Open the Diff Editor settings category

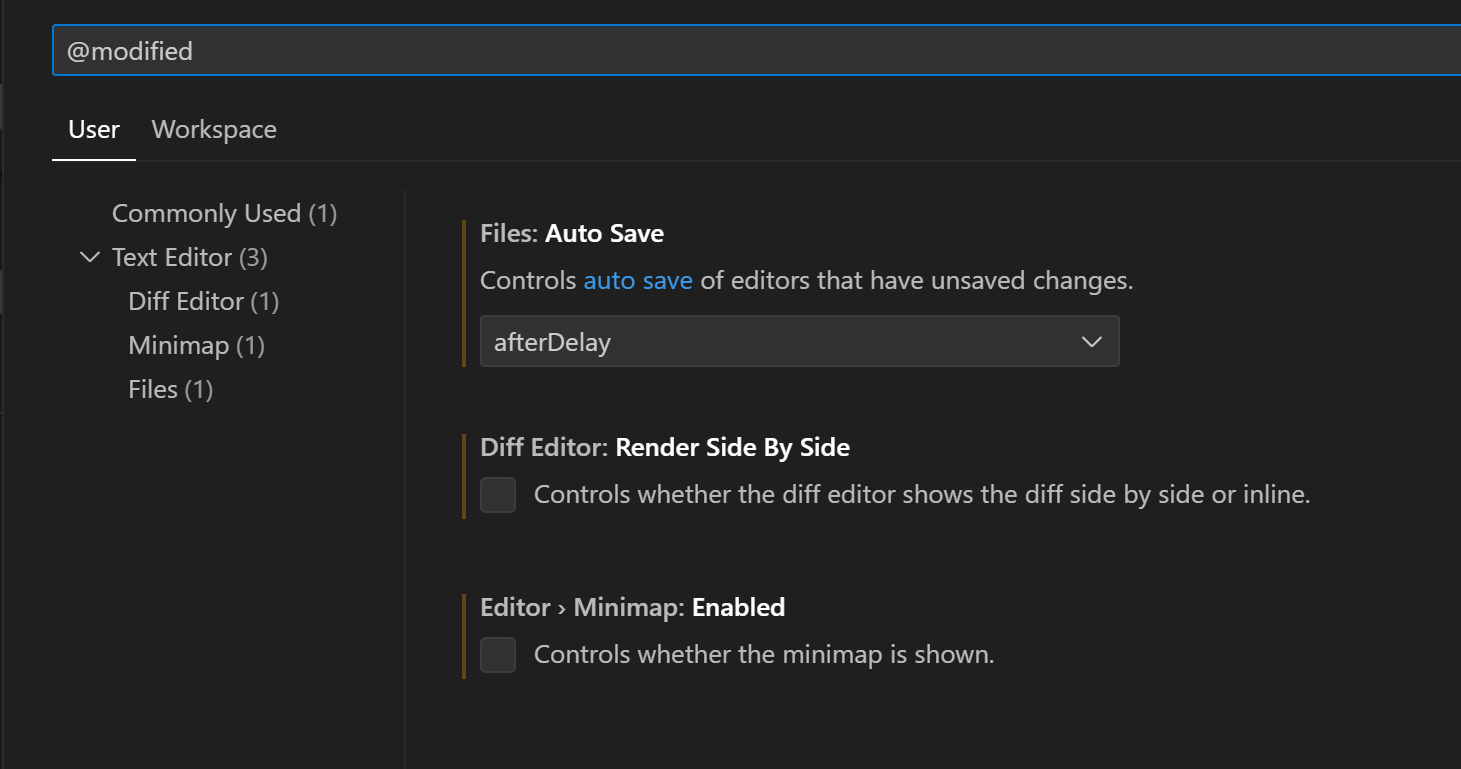(x=203, y=301)
